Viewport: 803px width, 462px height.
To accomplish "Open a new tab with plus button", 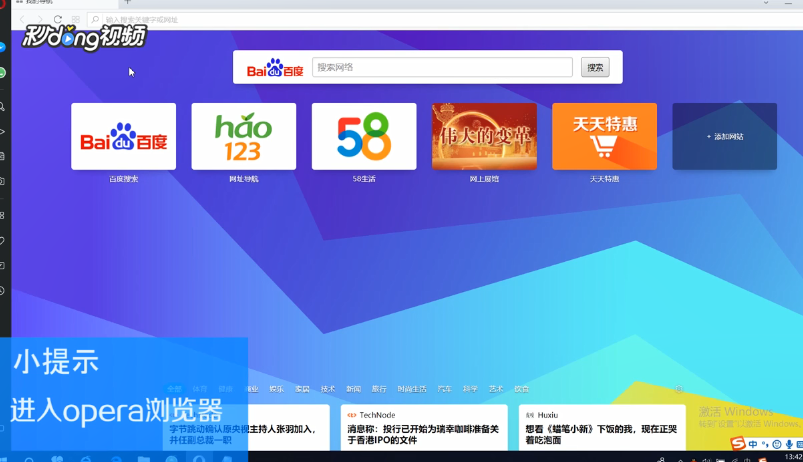I will point(128,2).
